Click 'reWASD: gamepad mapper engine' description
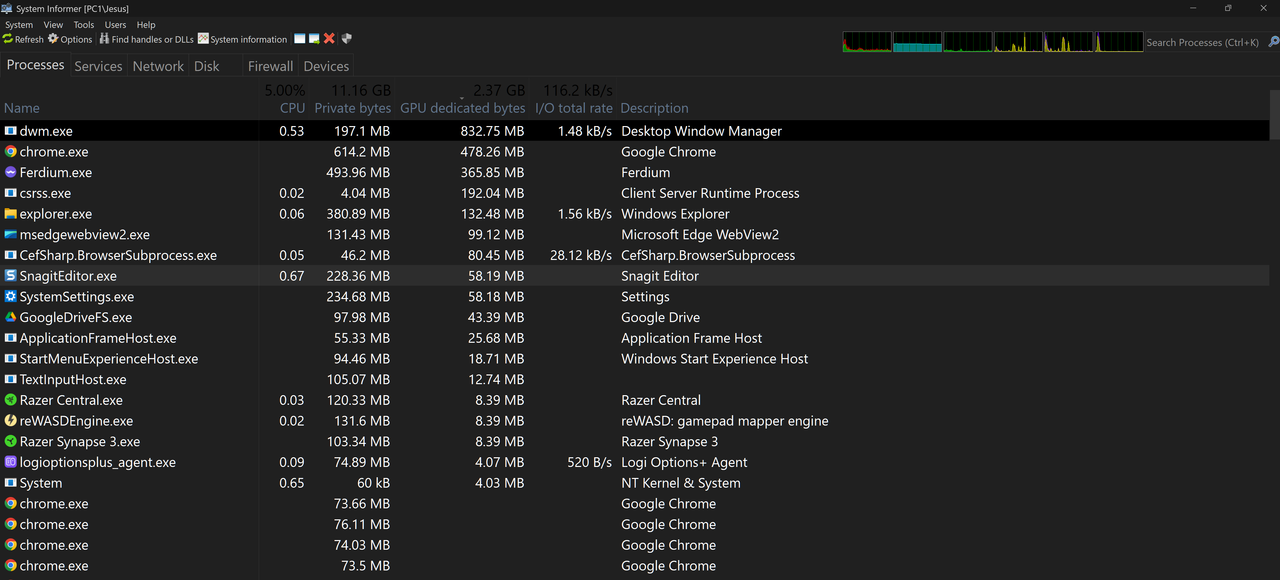 725,421
